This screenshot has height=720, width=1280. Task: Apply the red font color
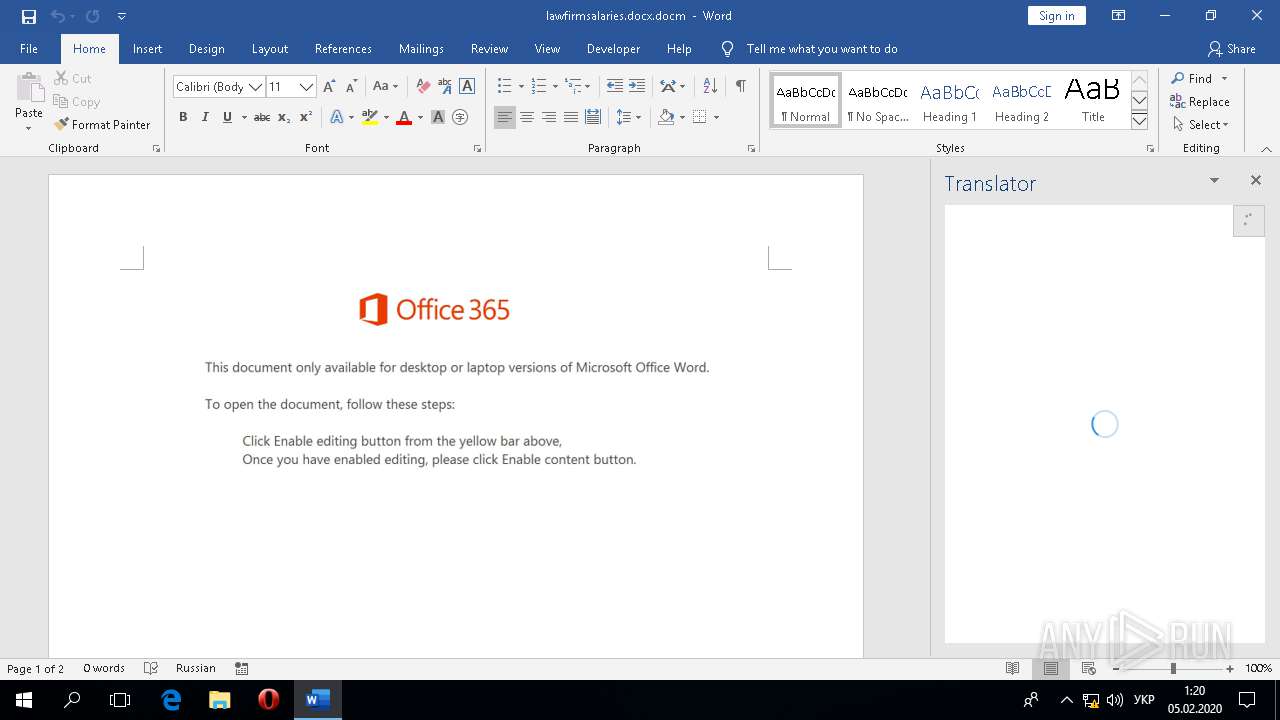[404, 117]
